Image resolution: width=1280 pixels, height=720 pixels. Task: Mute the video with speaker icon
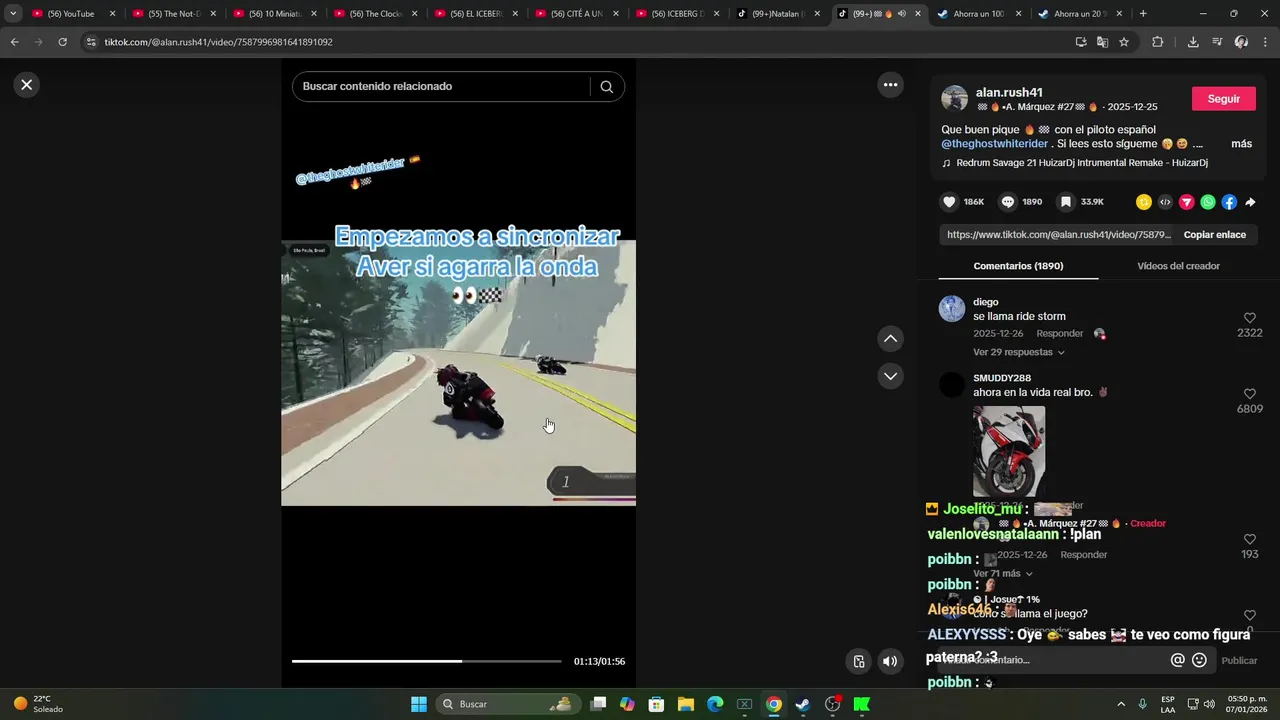pos(890,661)
